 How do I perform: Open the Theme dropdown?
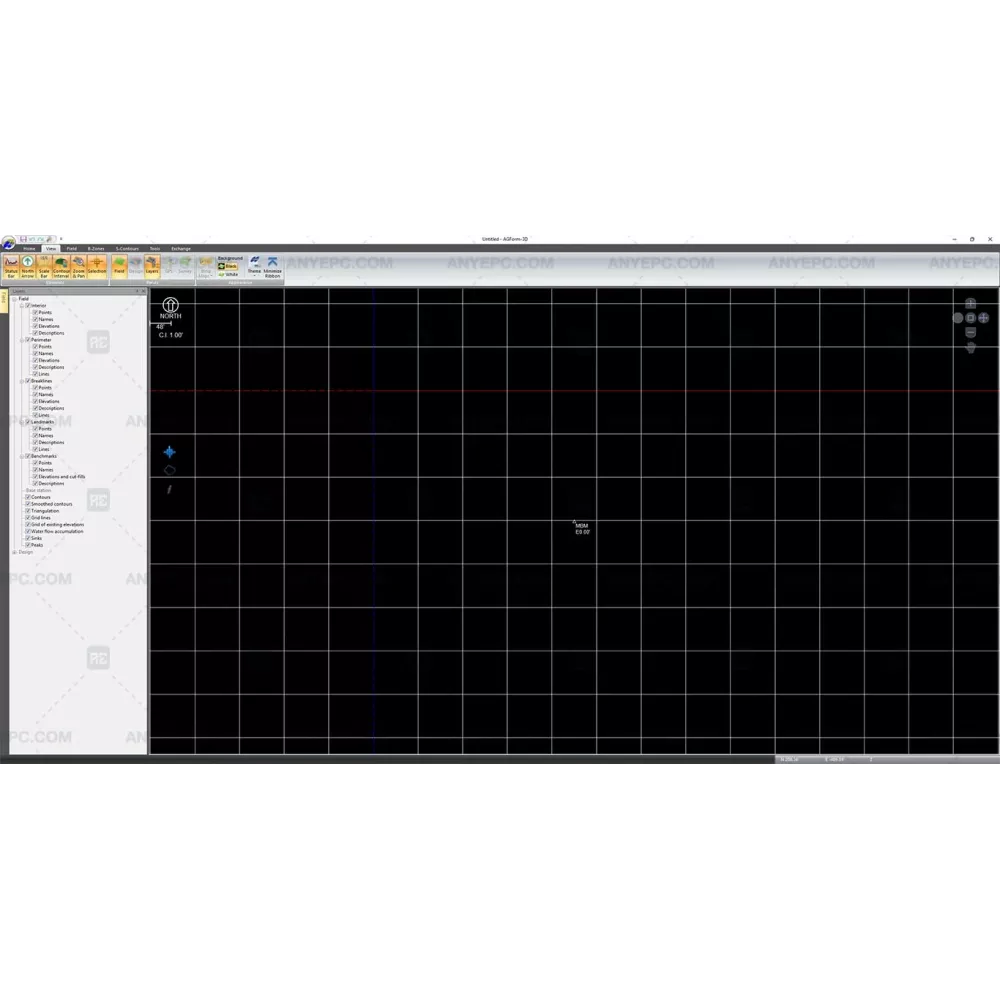tap(254, 266)
